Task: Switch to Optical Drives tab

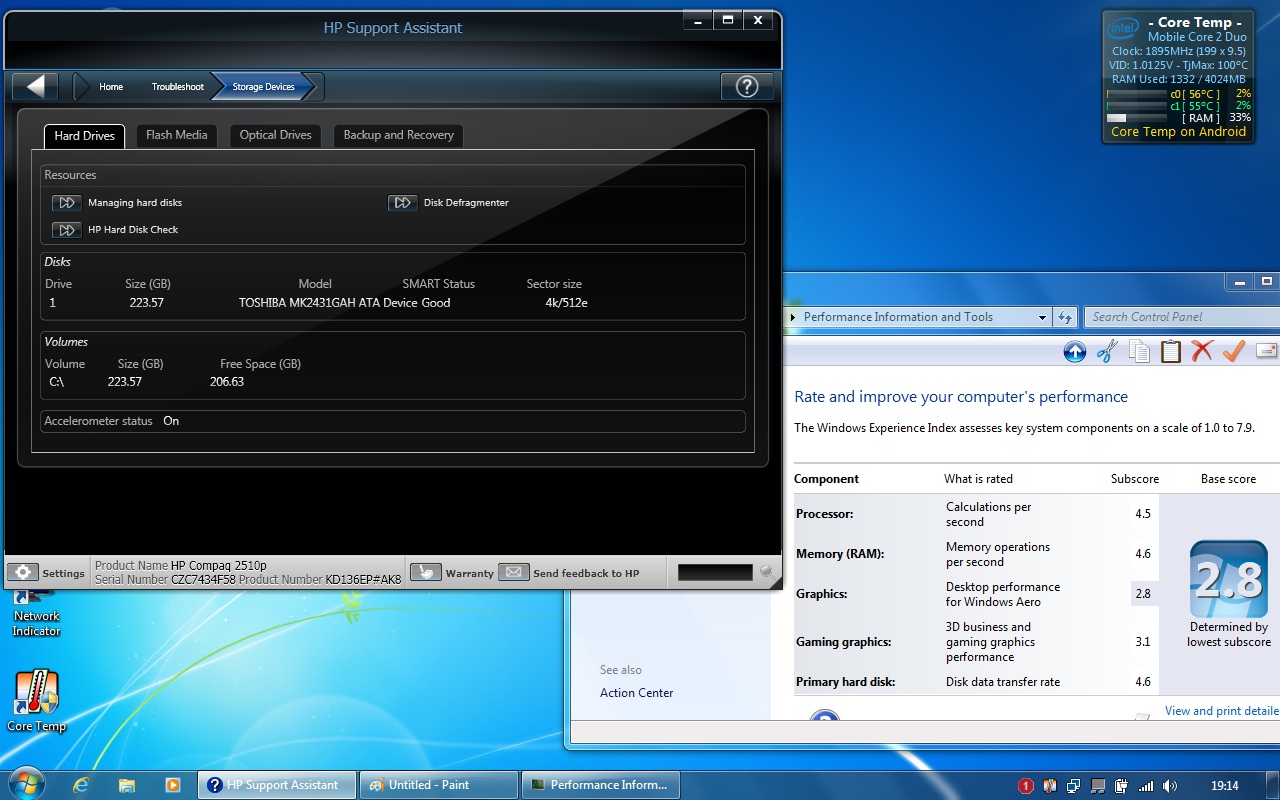Action: 276,135
